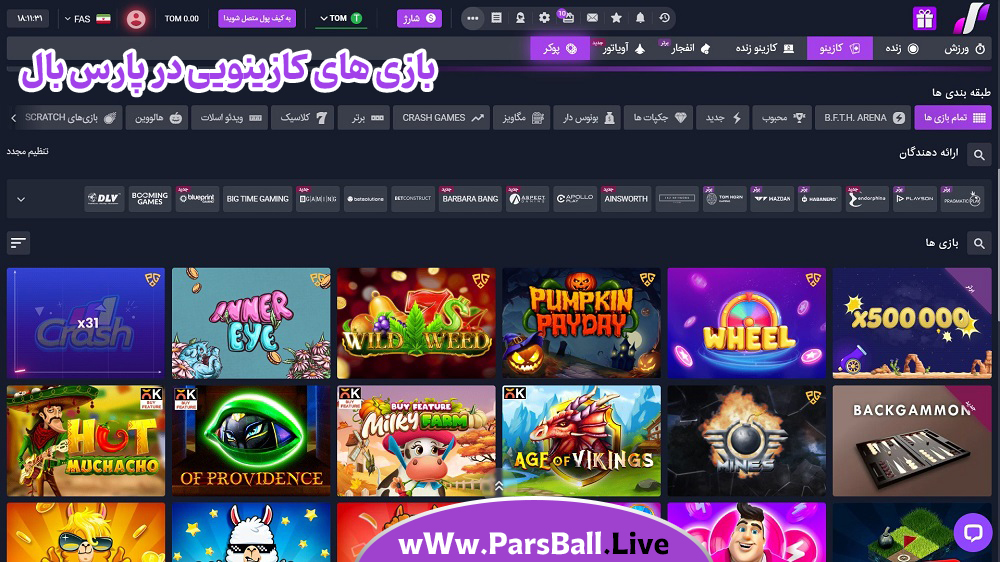
Task: Click the user profile avatar
Action: pyautogui.click(x=136, y=18)
